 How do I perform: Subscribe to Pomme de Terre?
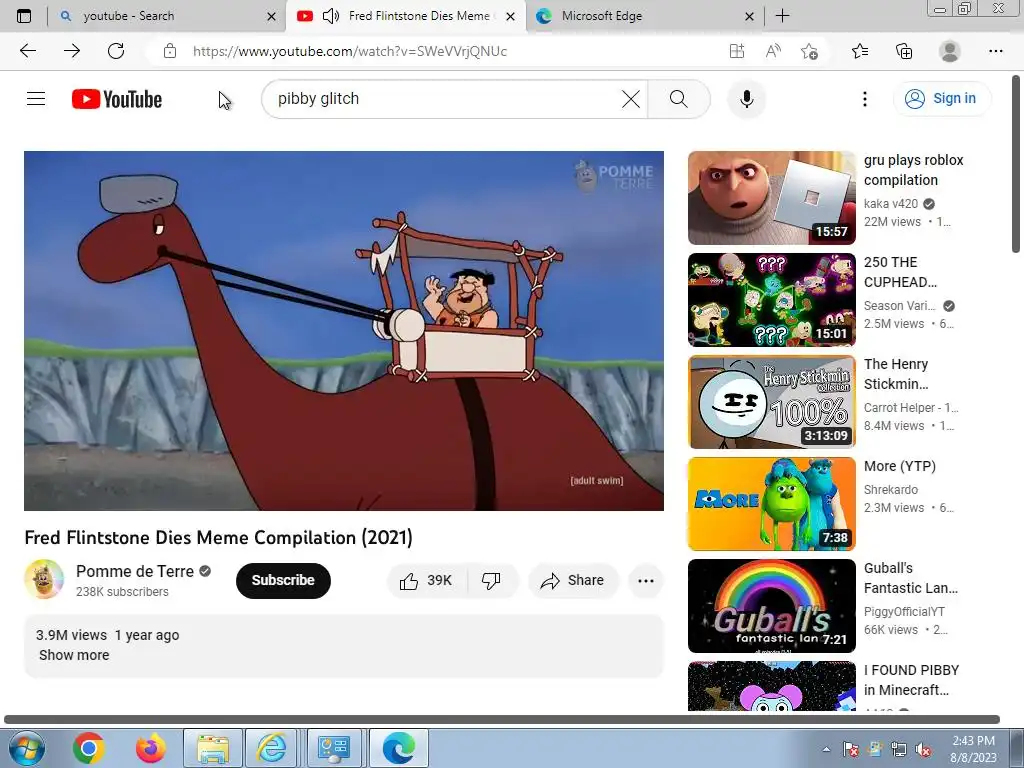point(283,581)
